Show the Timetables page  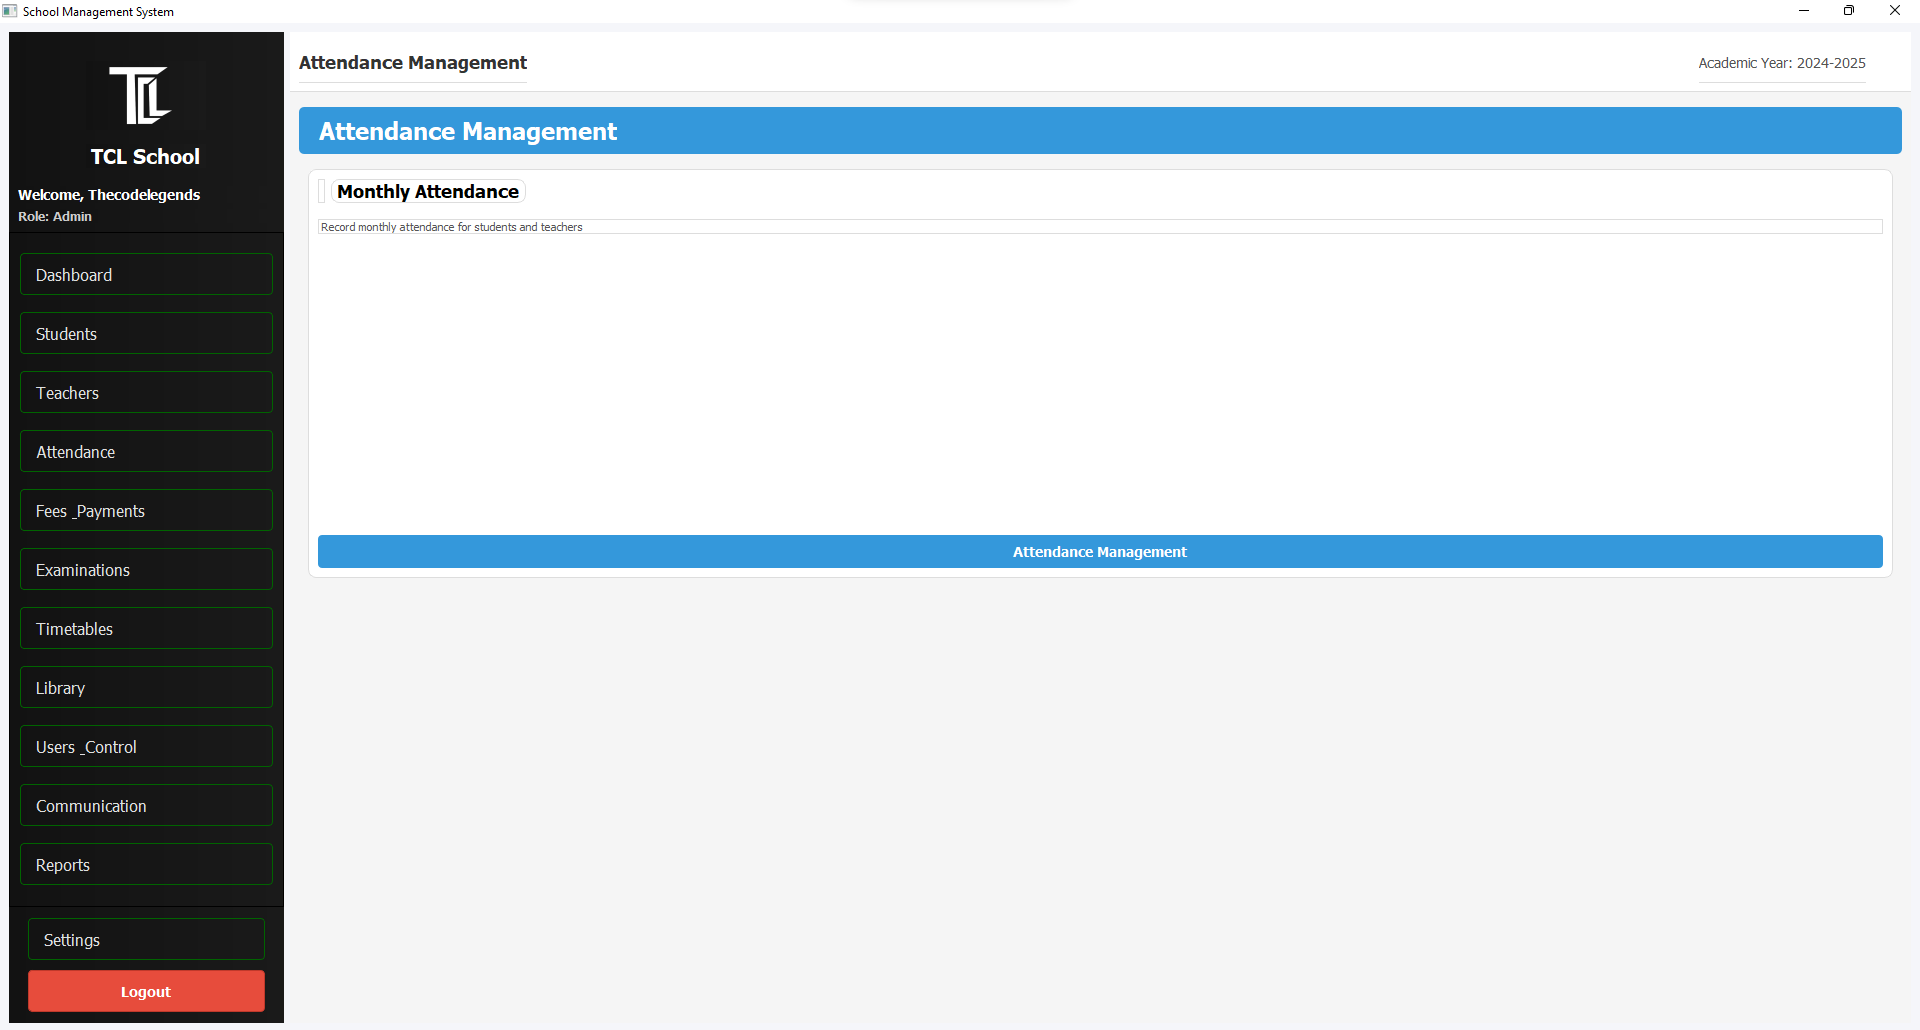point(146,629)
